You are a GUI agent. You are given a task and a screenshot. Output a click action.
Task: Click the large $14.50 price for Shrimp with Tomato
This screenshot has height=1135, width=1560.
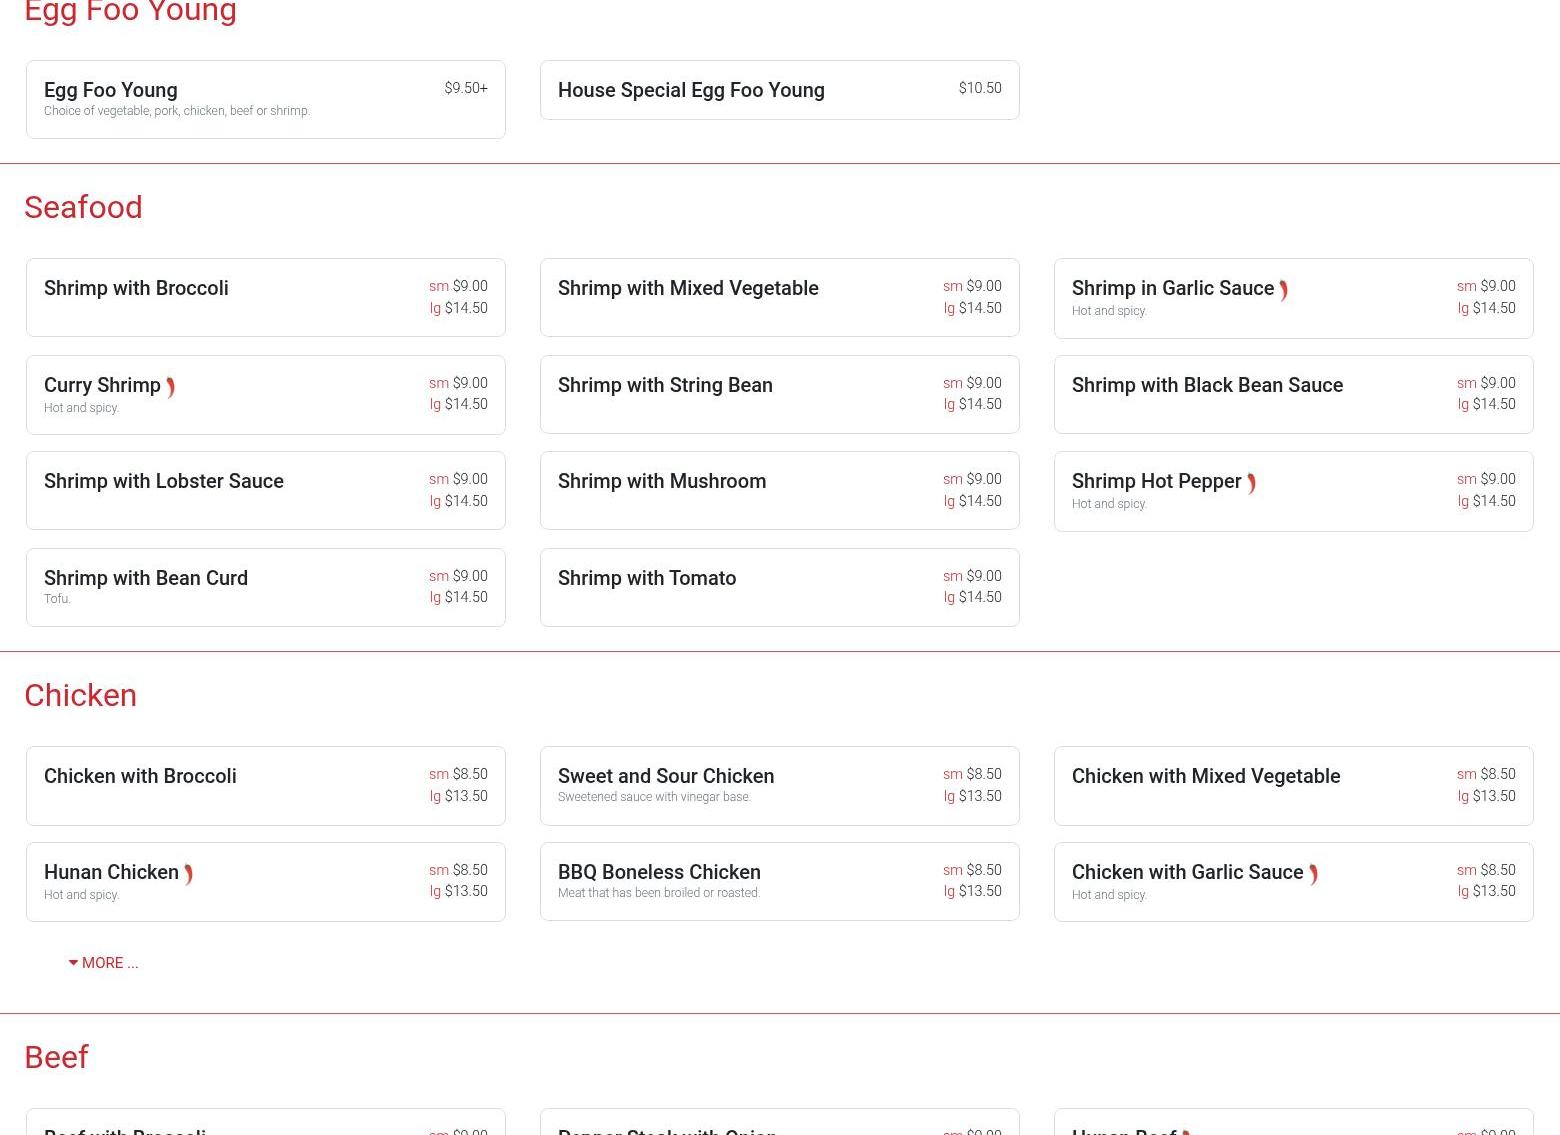pyautogui.click(x=979, y=597)
